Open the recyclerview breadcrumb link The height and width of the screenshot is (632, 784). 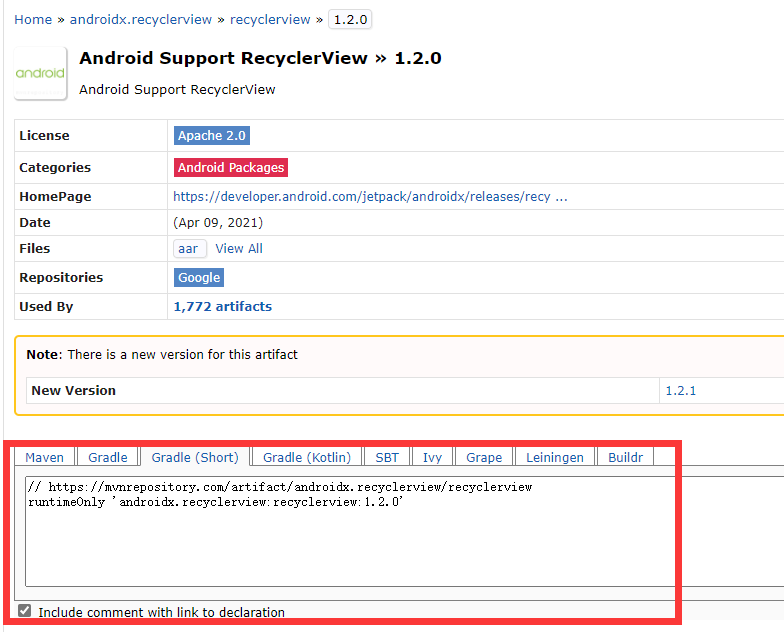(x=270, y=20)
